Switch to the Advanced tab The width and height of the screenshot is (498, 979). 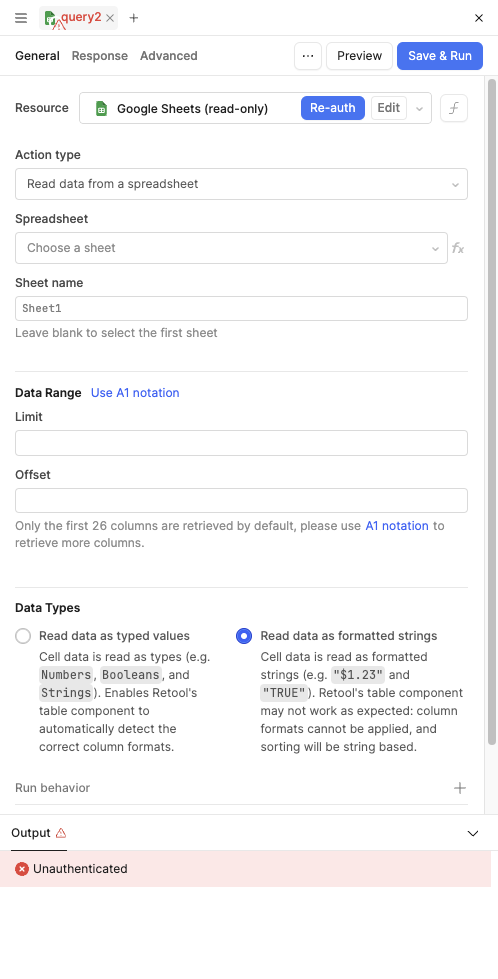(x=168, y=56)
